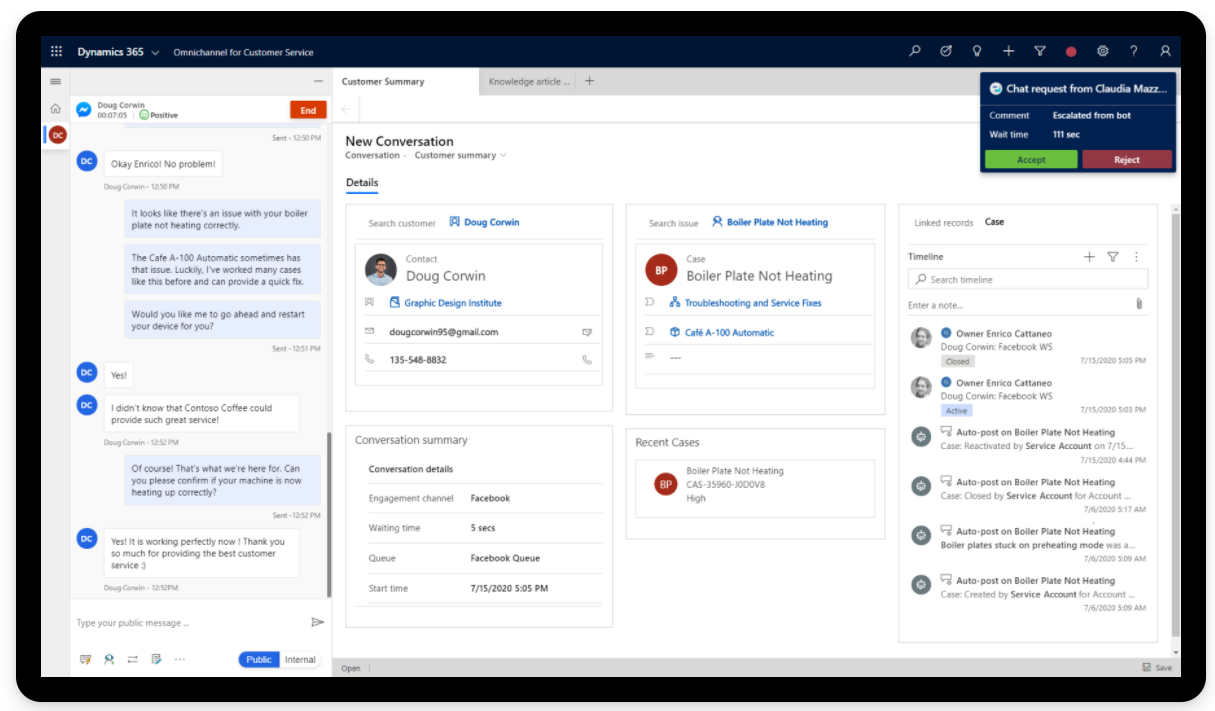Click the conversation panel vertical scrollbar
1215x711 pixels.
pyautogui.click(x=327, y=513)
